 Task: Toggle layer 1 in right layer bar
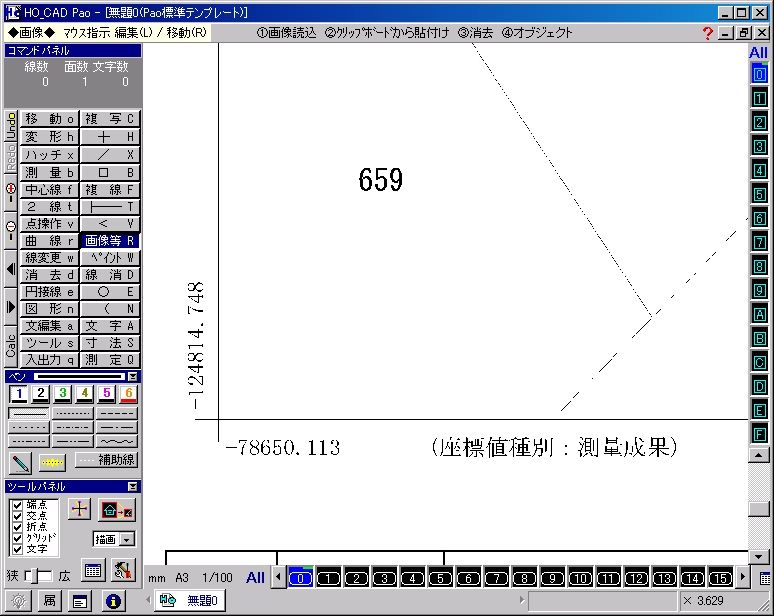point(759,98)
